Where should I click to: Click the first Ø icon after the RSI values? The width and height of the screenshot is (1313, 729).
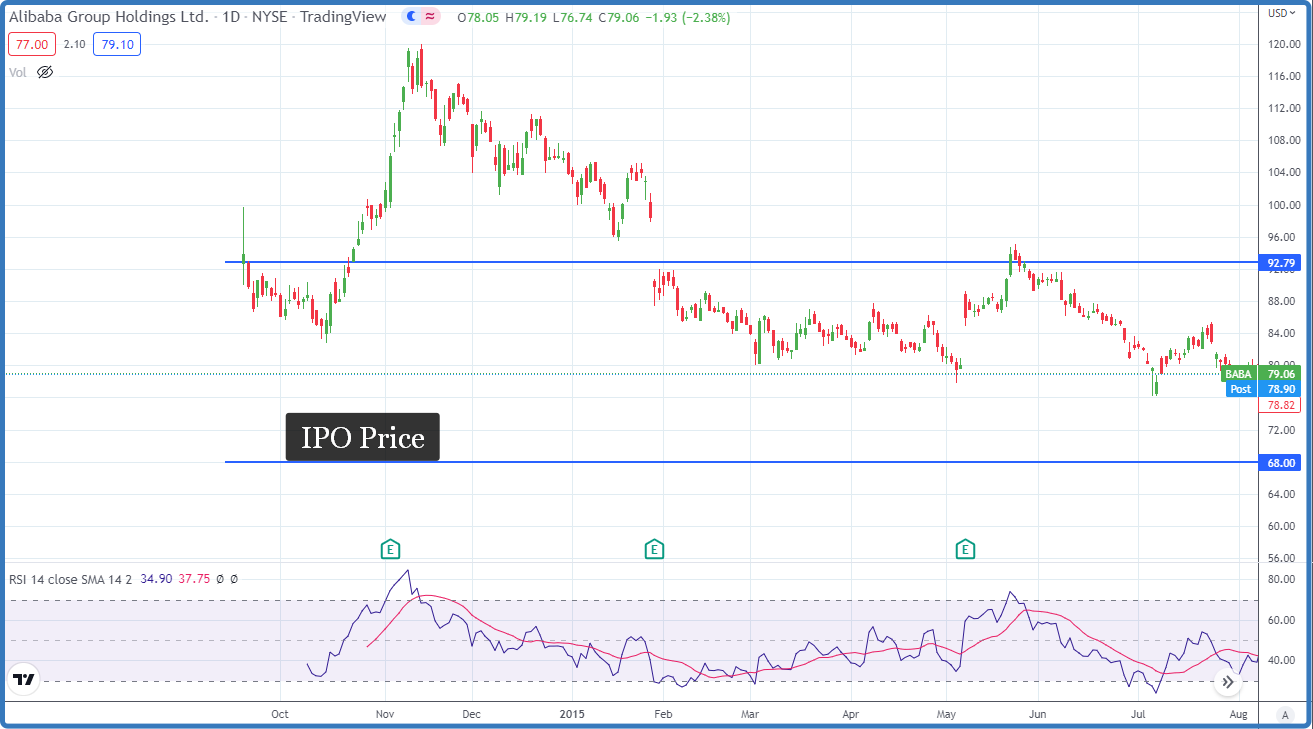[219, 579]
